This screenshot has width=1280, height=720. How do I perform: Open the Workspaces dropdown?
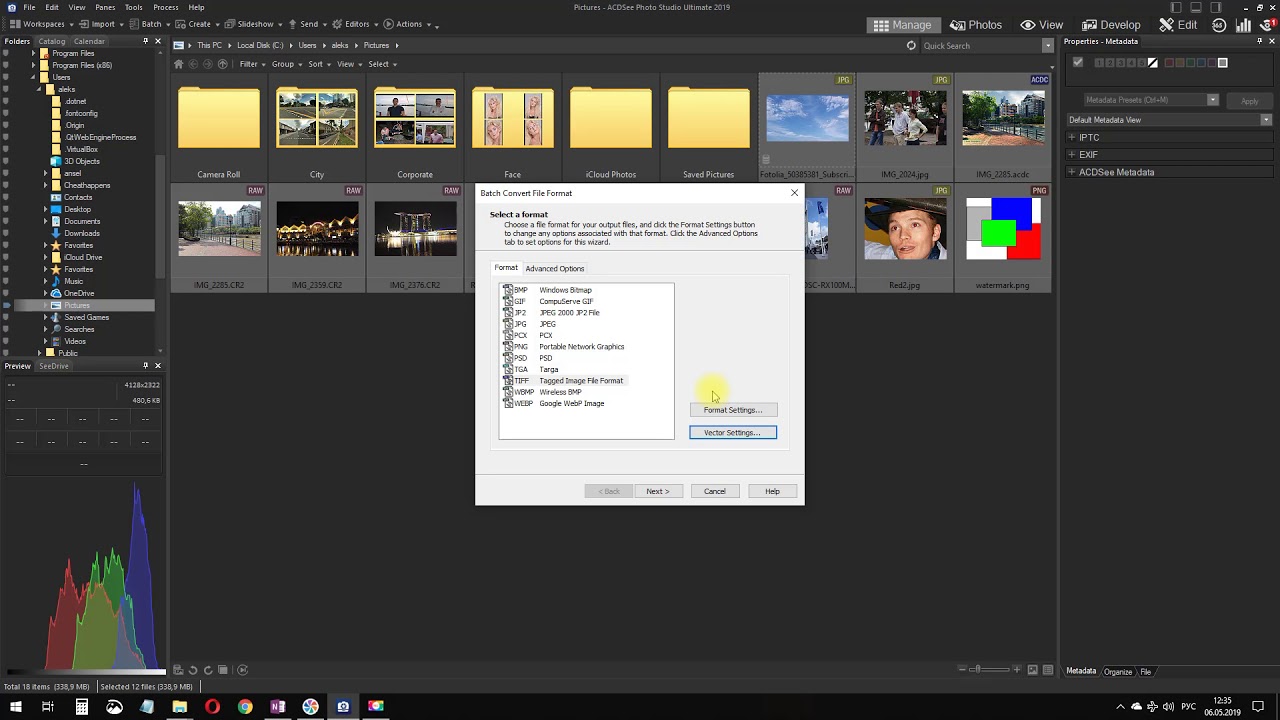[41, 24]
